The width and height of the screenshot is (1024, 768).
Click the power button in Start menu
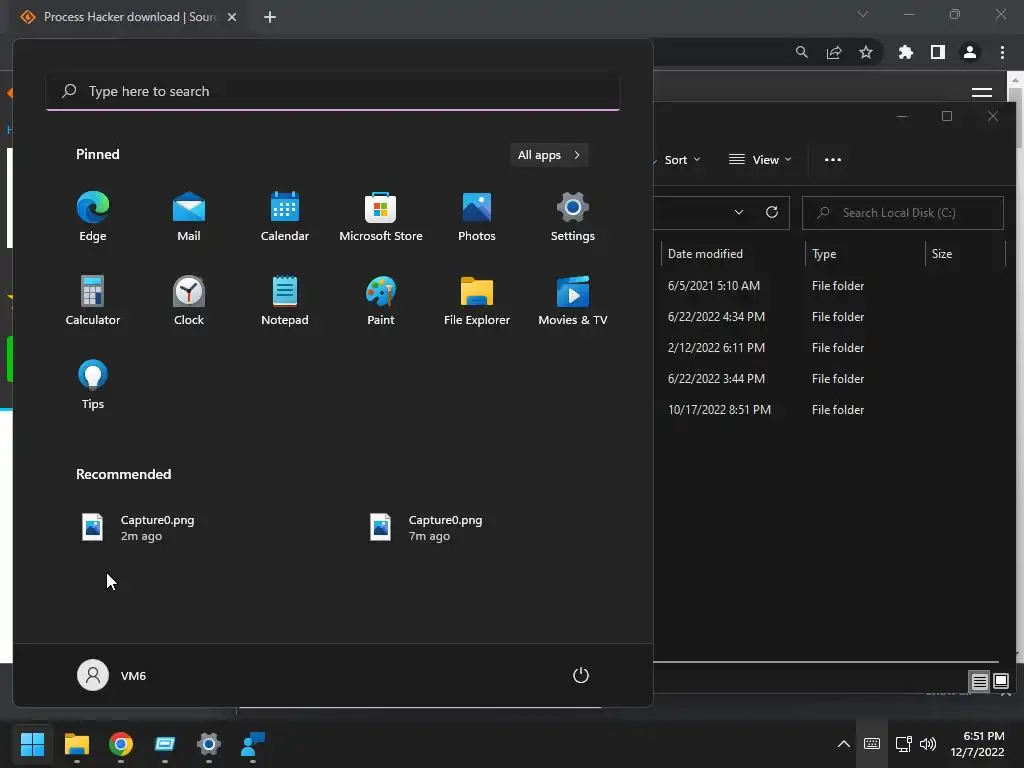581,675
